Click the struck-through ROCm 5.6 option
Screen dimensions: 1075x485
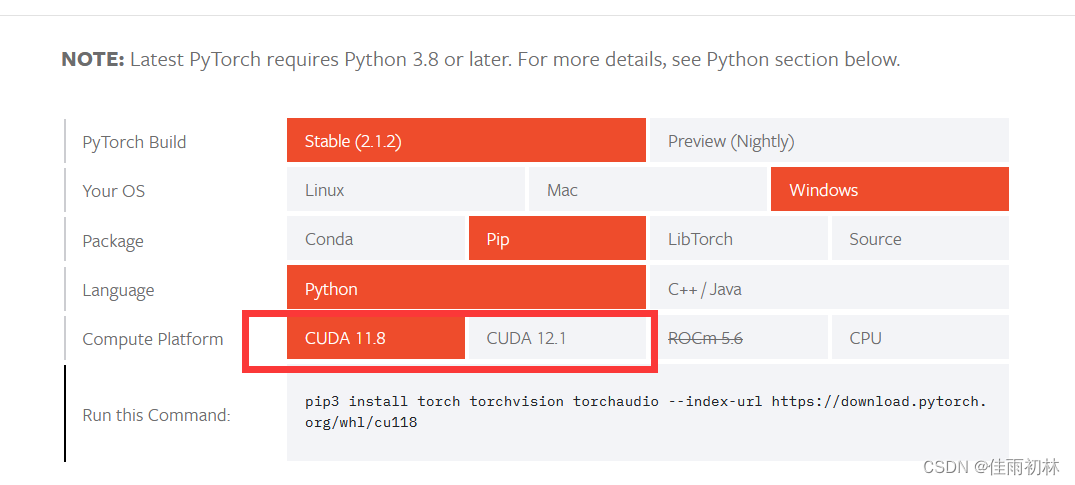[738, 338]
